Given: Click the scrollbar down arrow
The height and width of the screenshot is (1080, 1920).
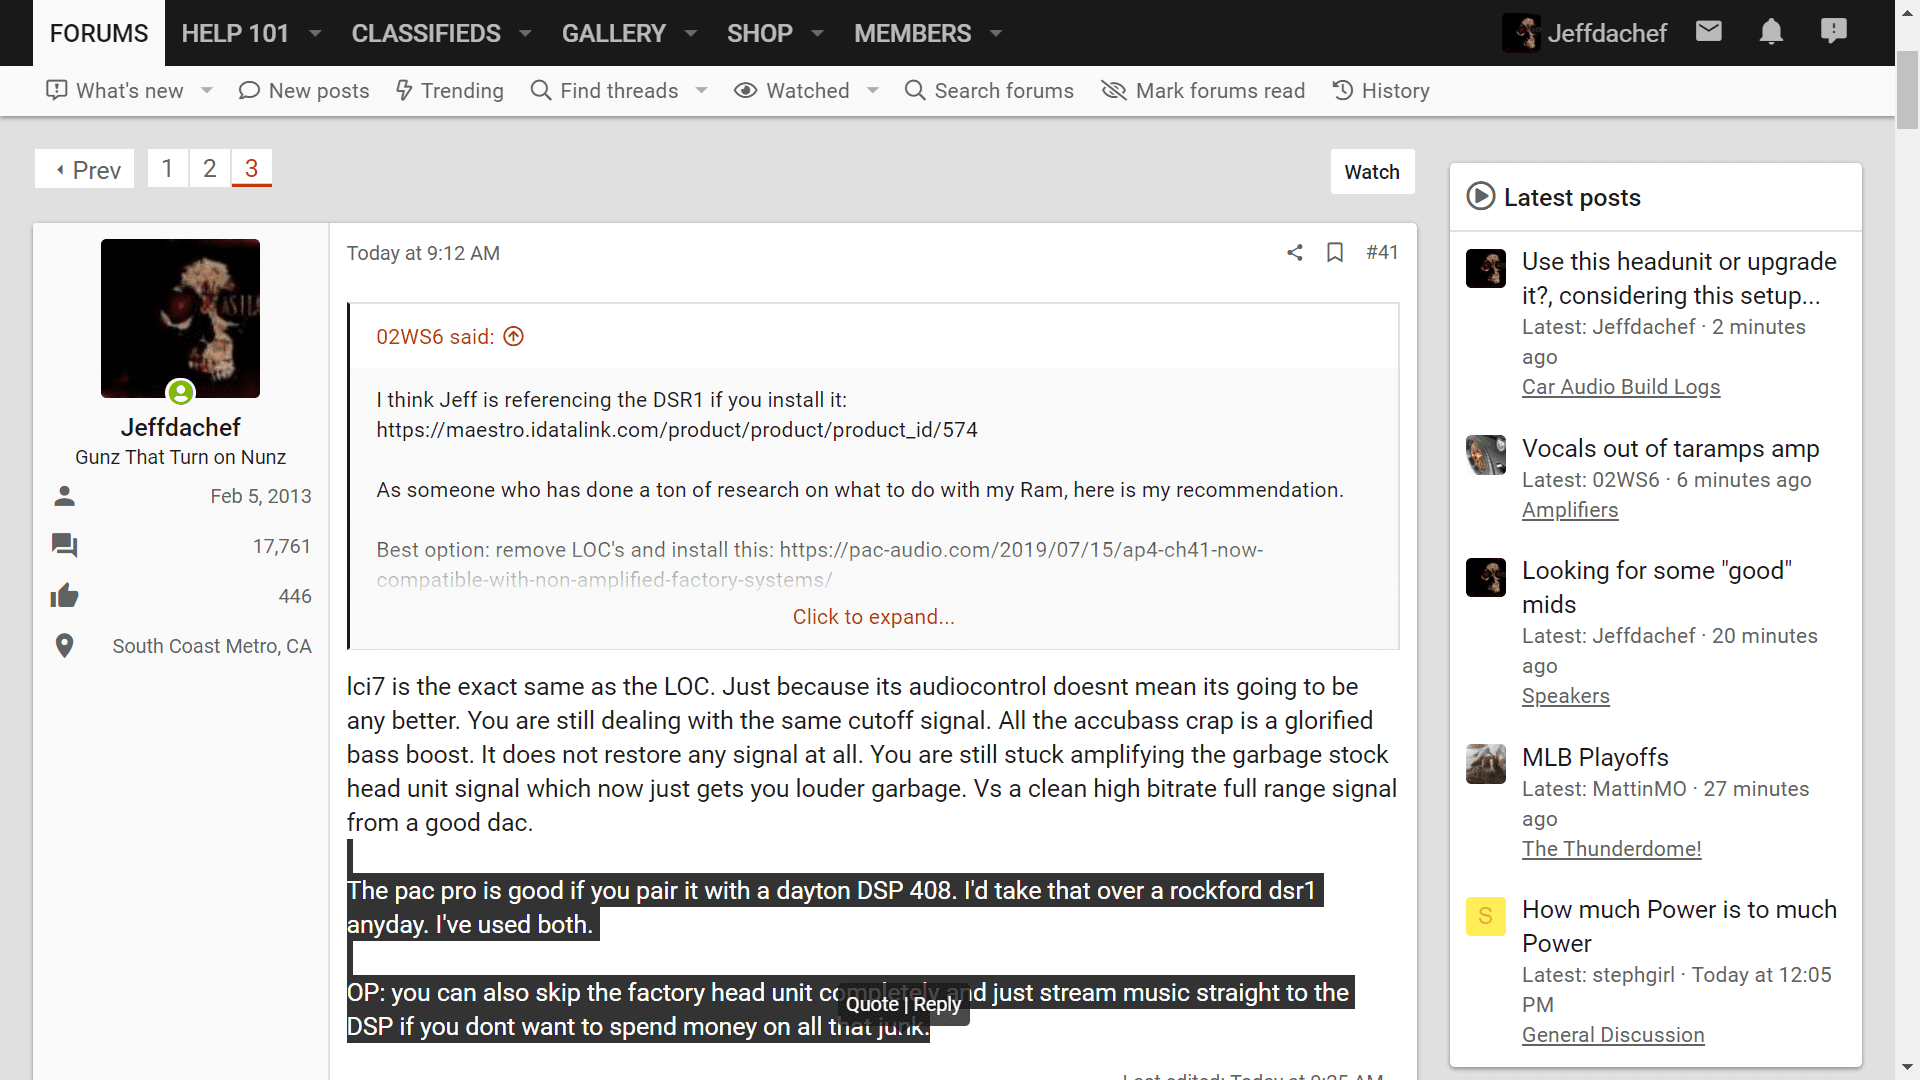Looking at the screenshot, I should click(1907, 1068).
